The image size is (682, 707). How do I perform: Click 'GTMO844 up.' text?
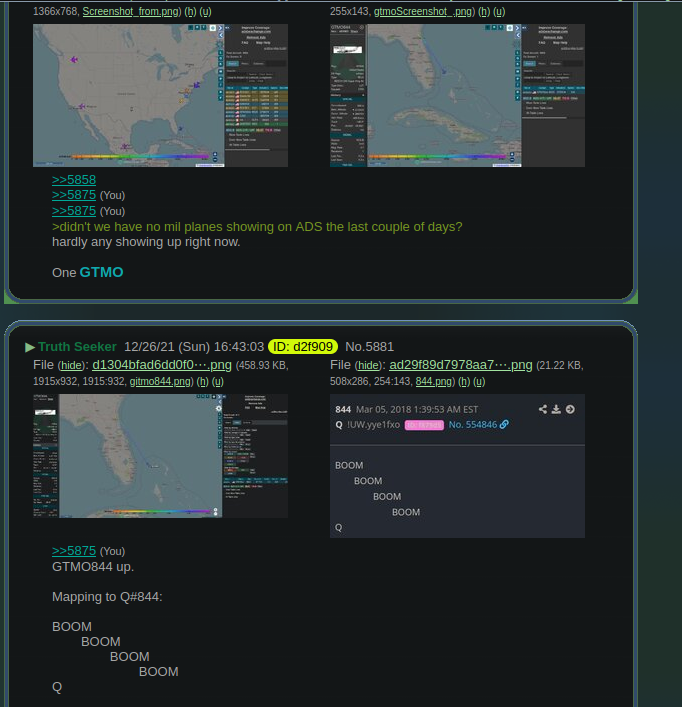[x=93, y=566]
